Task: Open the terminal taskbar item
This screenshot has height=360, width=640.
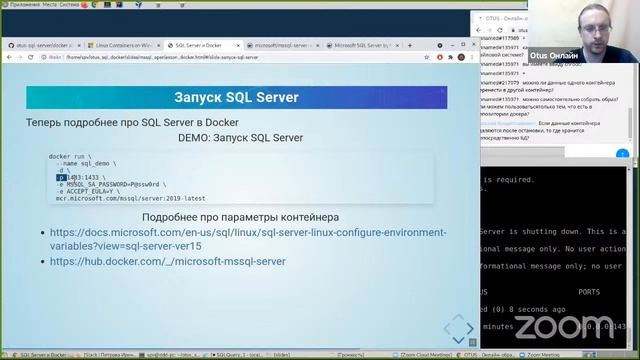Action: coord(169,355)
